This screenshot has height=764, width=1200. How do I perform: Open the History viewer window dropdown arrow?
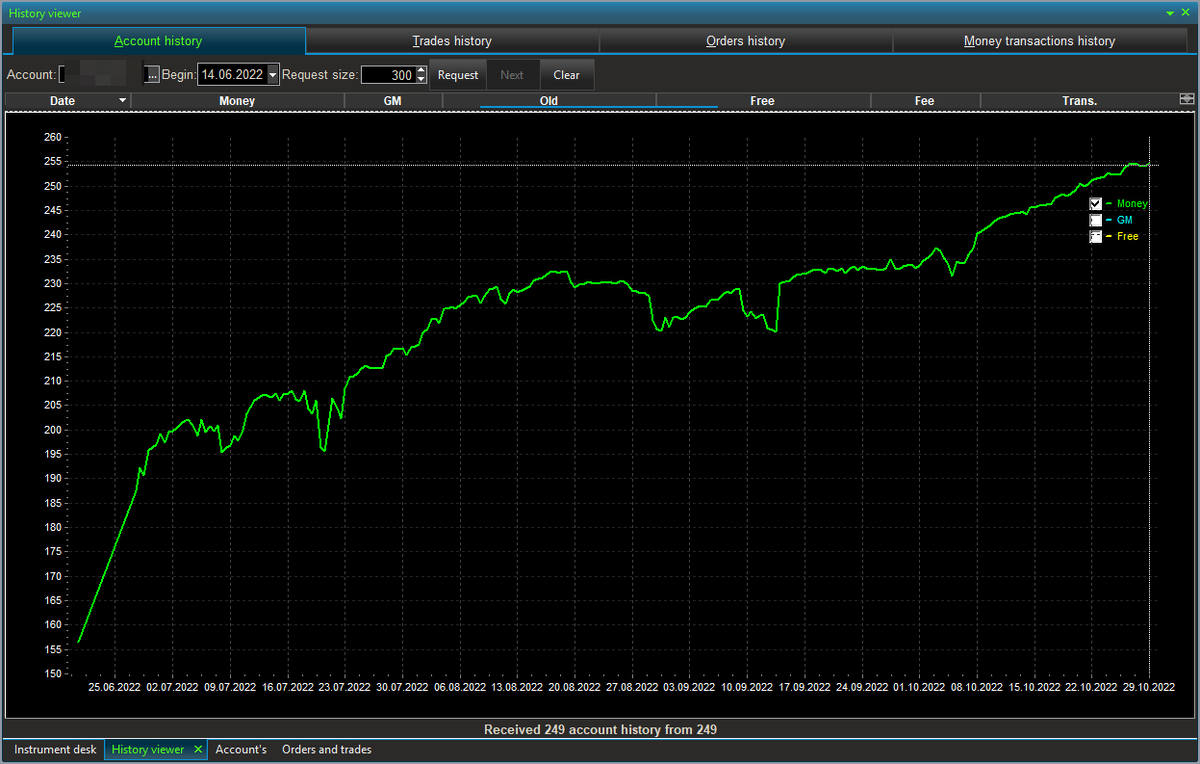1171,13
